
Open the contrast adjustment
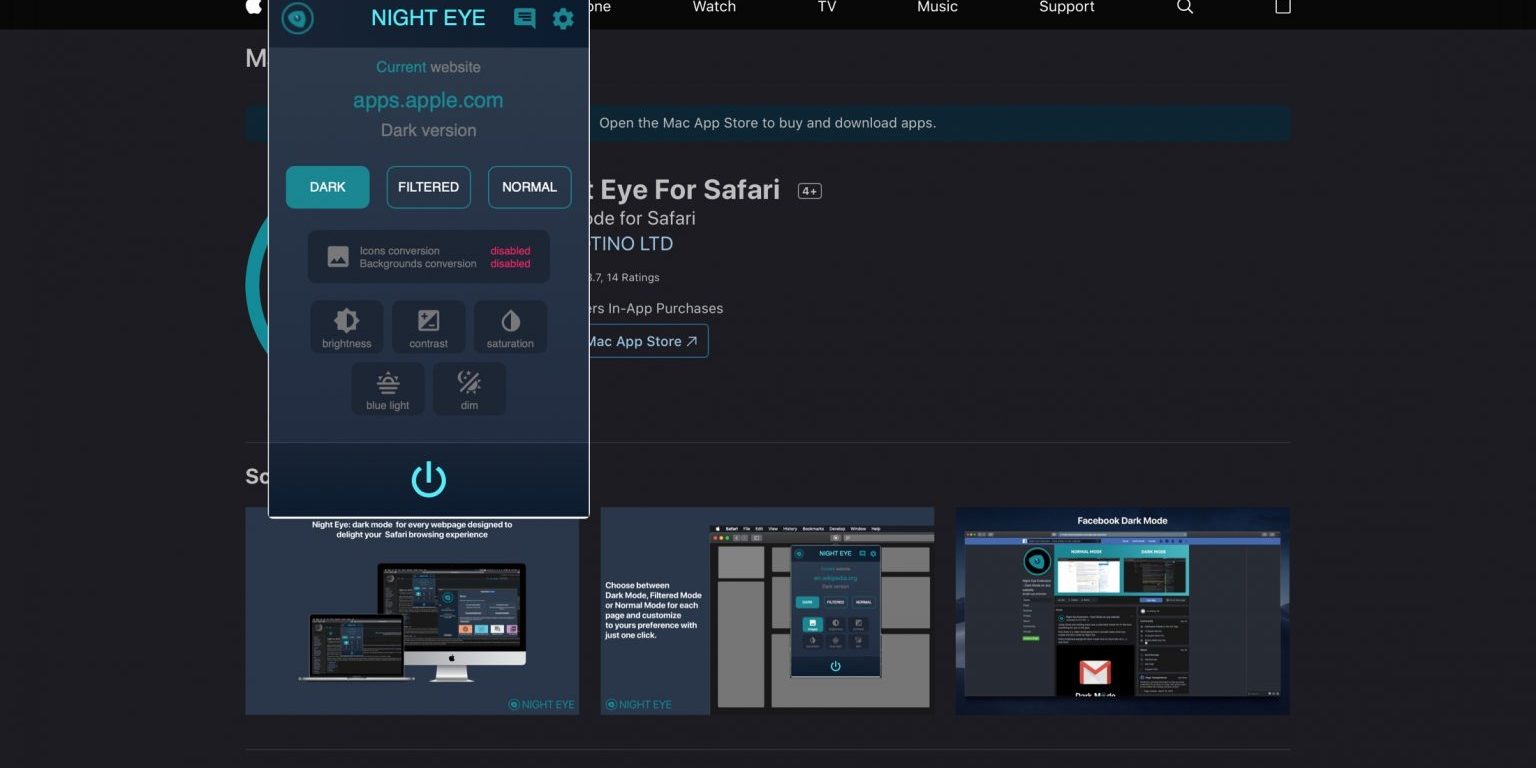pyautogui.click(x=428, y=327)
